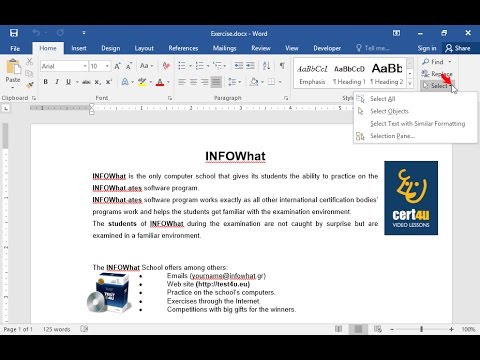Viewport: 480px width, 360px height.
Task: Open the Insert ribbon tab
Action: click(79, 48)
